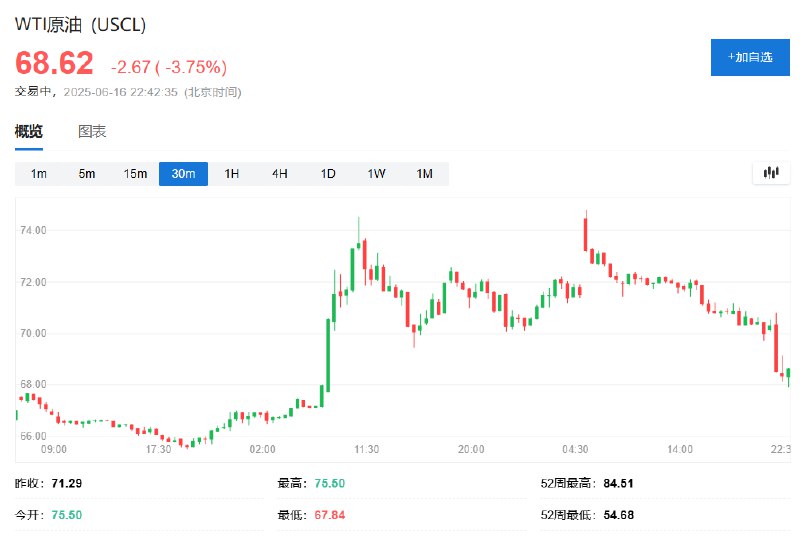Click the 52周最高 value 84.51

tap(618, 483)
